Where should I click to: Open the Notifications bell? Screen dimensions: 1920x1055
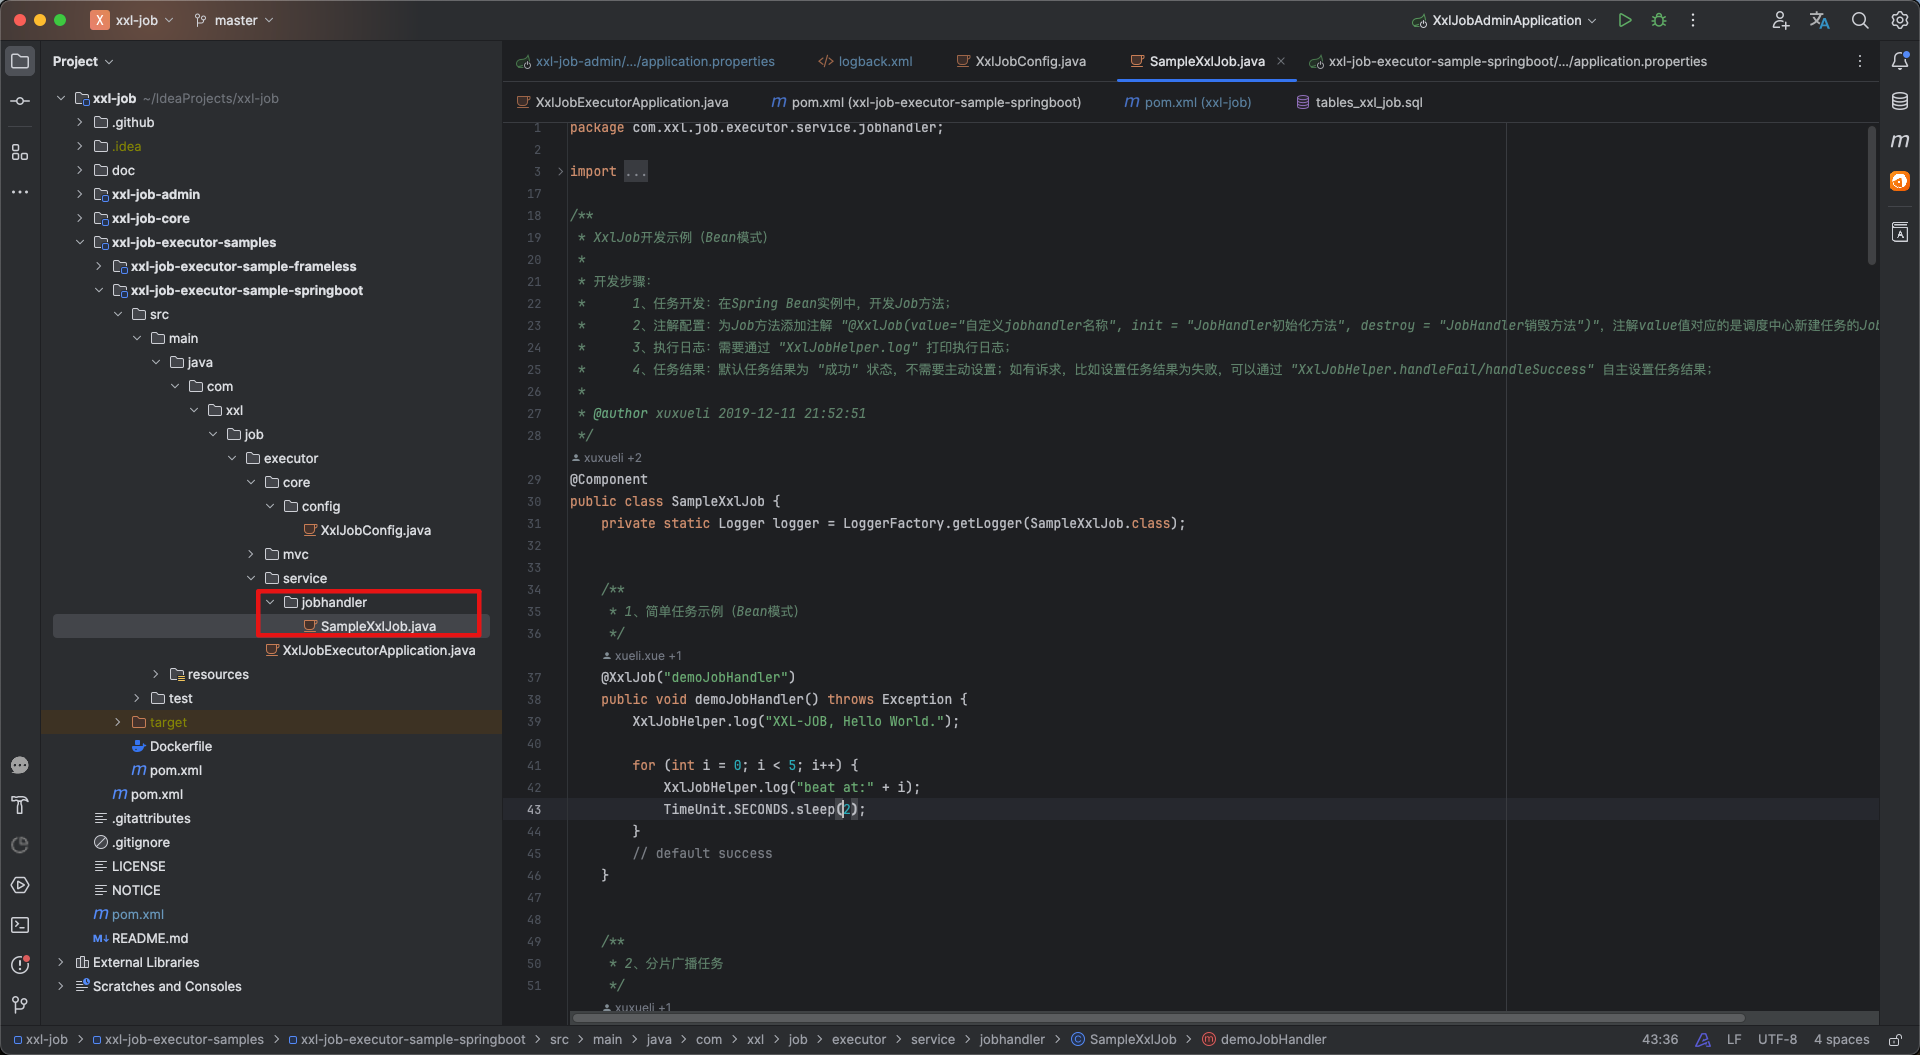(x=1900, y=61)
